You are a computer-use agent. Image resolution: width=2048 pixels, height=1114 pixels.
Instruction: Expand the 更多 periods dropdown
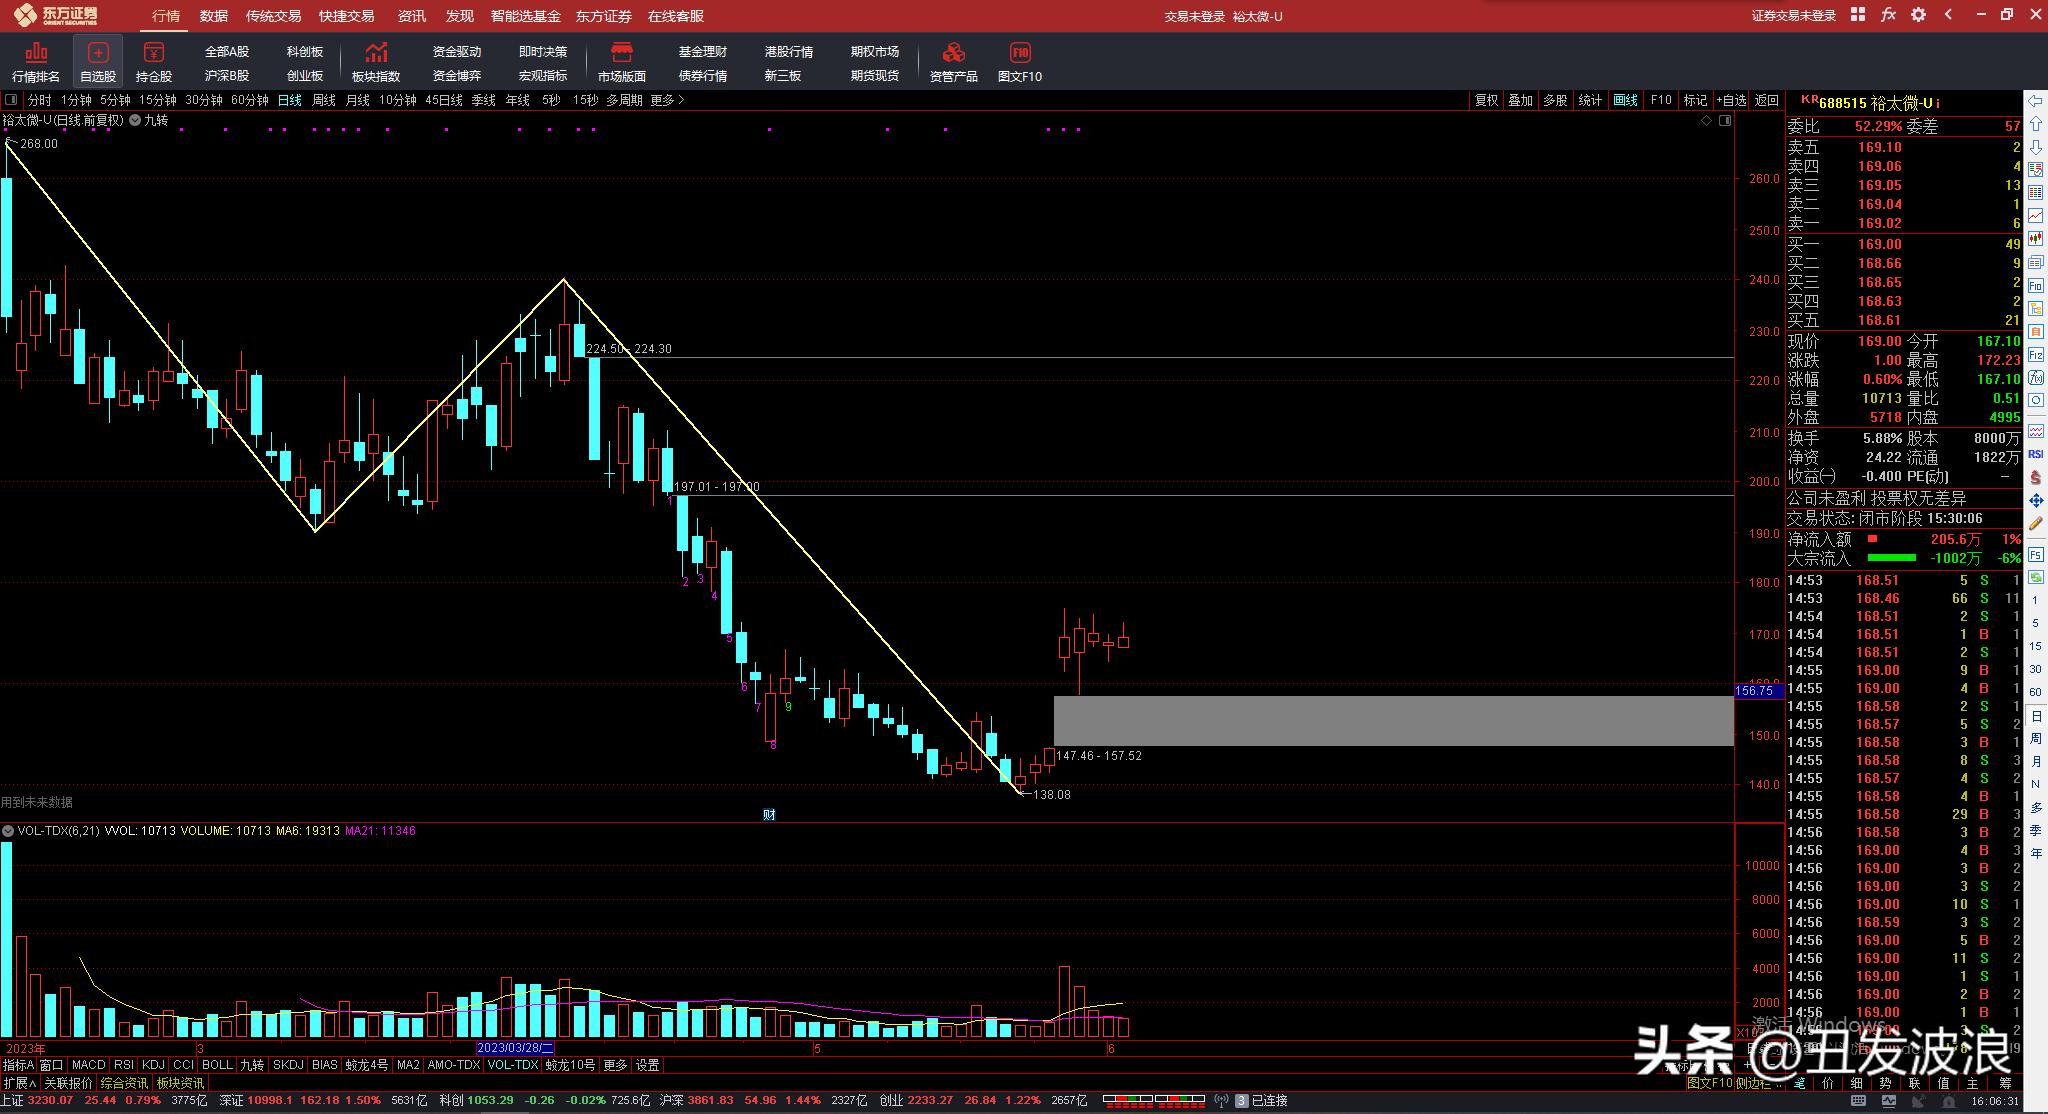(x=667, y=100)
